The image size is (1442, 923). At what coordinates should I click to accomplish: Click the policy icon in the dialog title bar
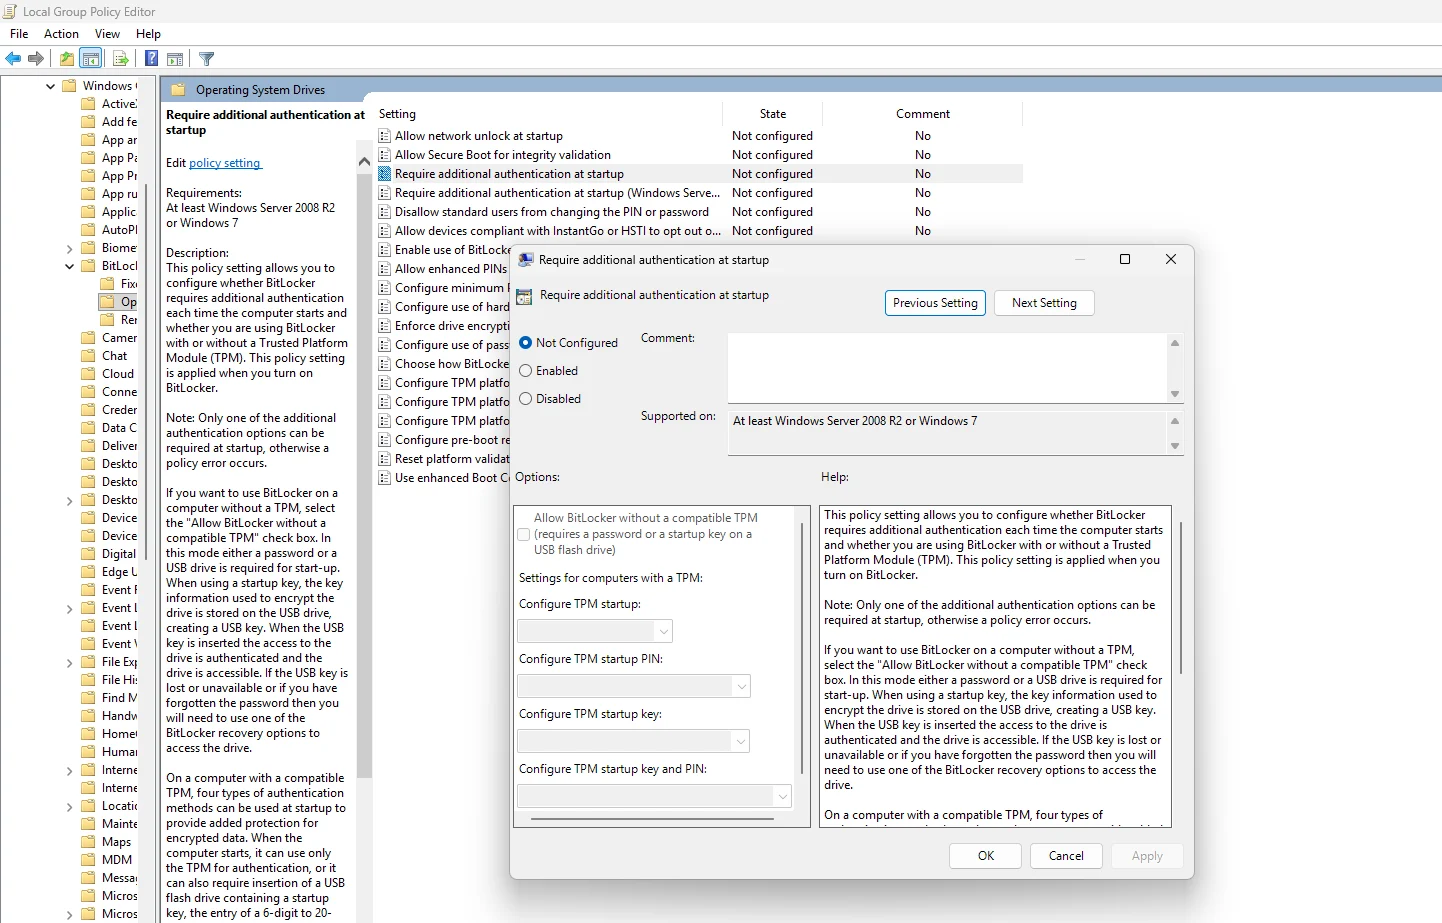[526, 260]
